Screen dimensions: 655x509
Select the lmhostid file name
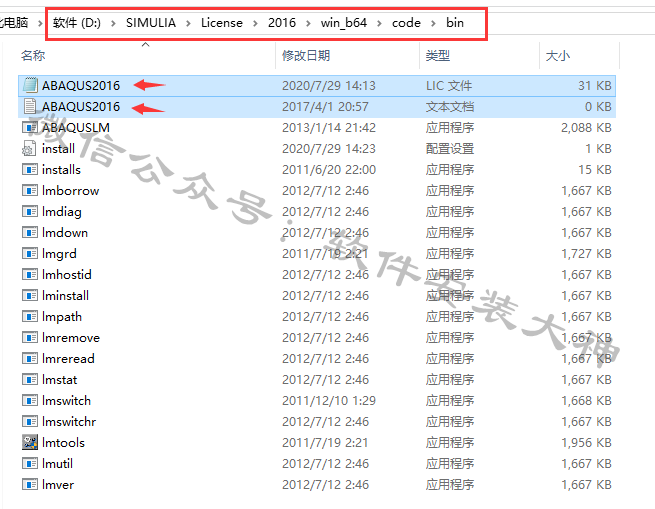pyautogui.click(x=67, y=275)
